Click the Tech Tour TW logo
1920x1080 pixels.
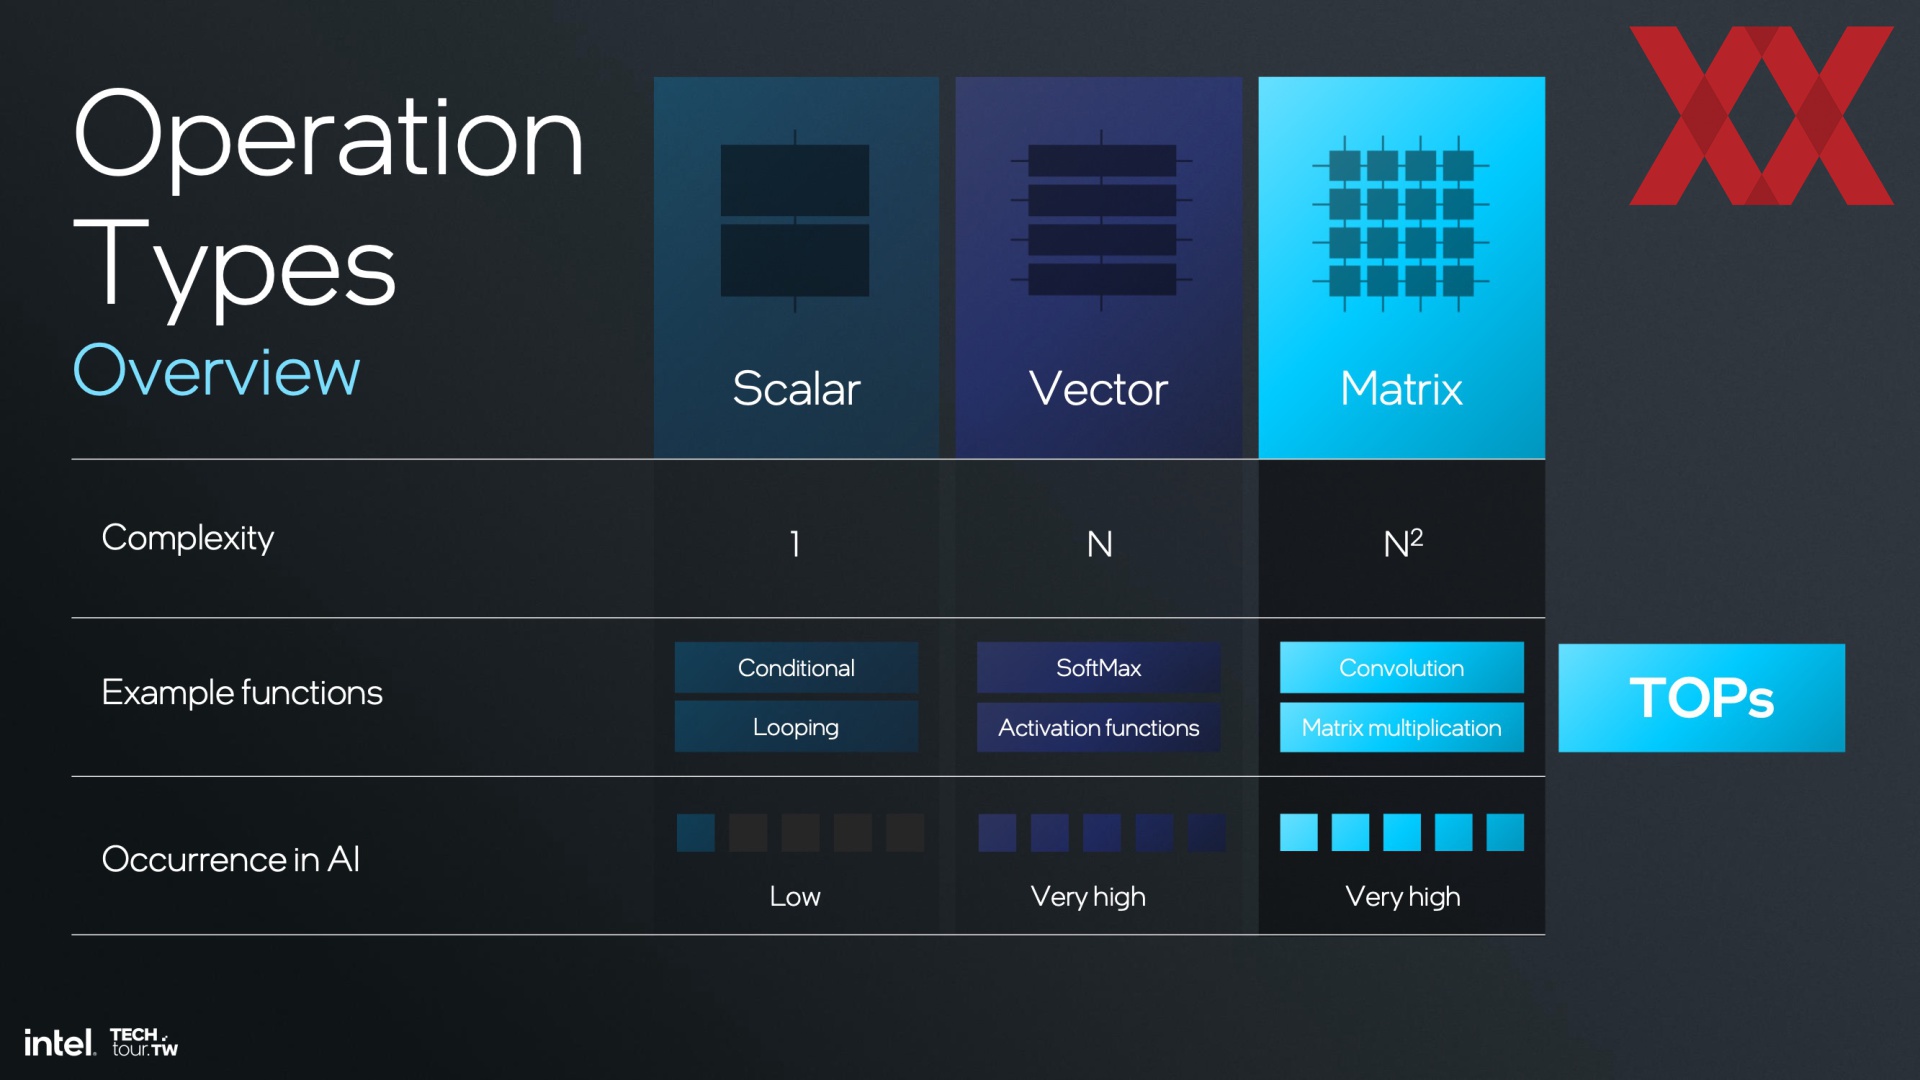(x=144, y=1042)
